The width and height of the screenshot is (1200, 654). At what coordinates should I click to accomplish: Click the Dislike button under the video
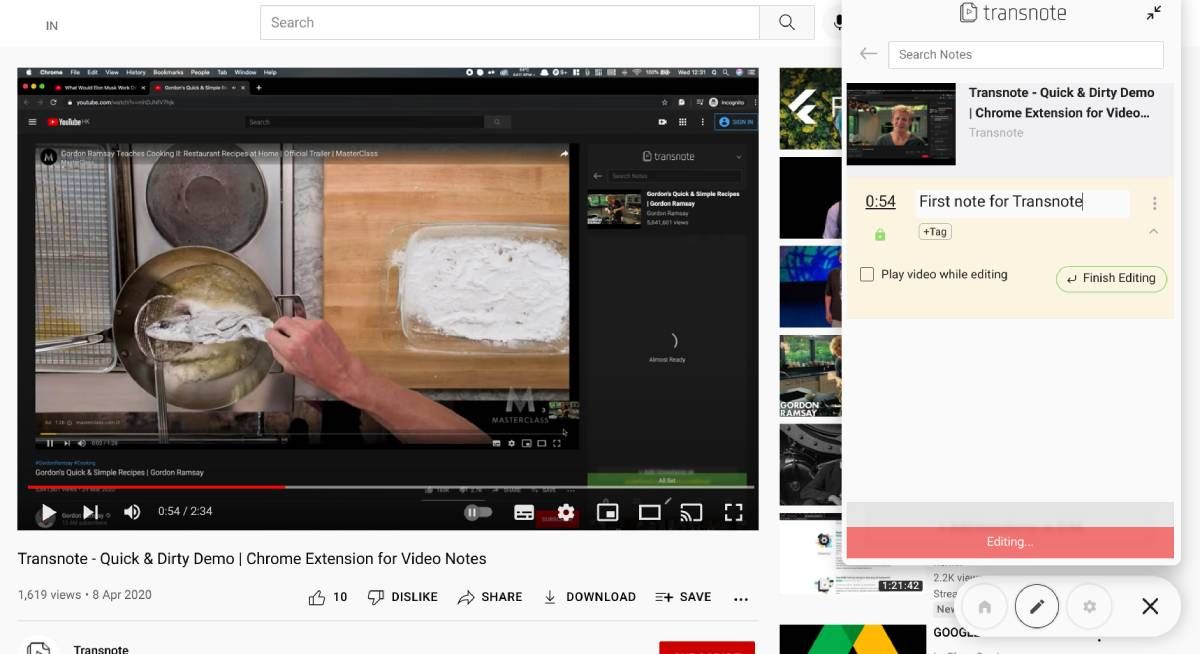point(403,596)
